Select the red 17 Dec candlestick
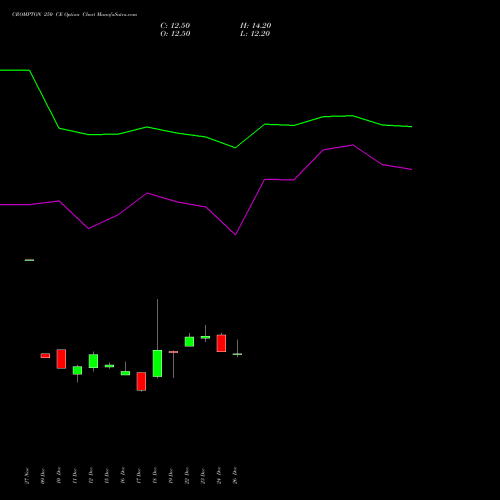The height and width of the screenshot is (500, 500). [x=141, y=382]
